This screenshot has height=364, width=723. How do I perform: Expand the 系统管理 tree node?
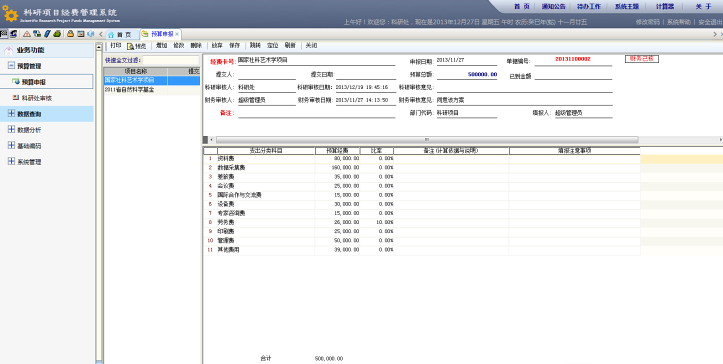(11, 161)
